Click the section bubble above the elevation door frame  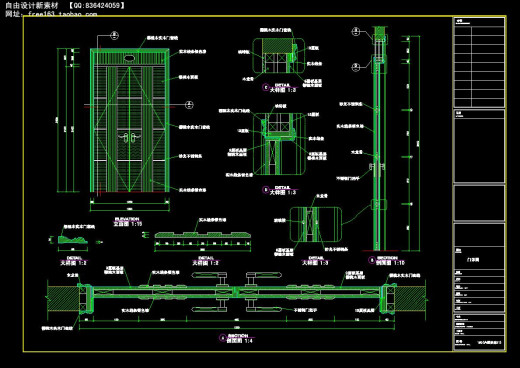tap(114, 35)
